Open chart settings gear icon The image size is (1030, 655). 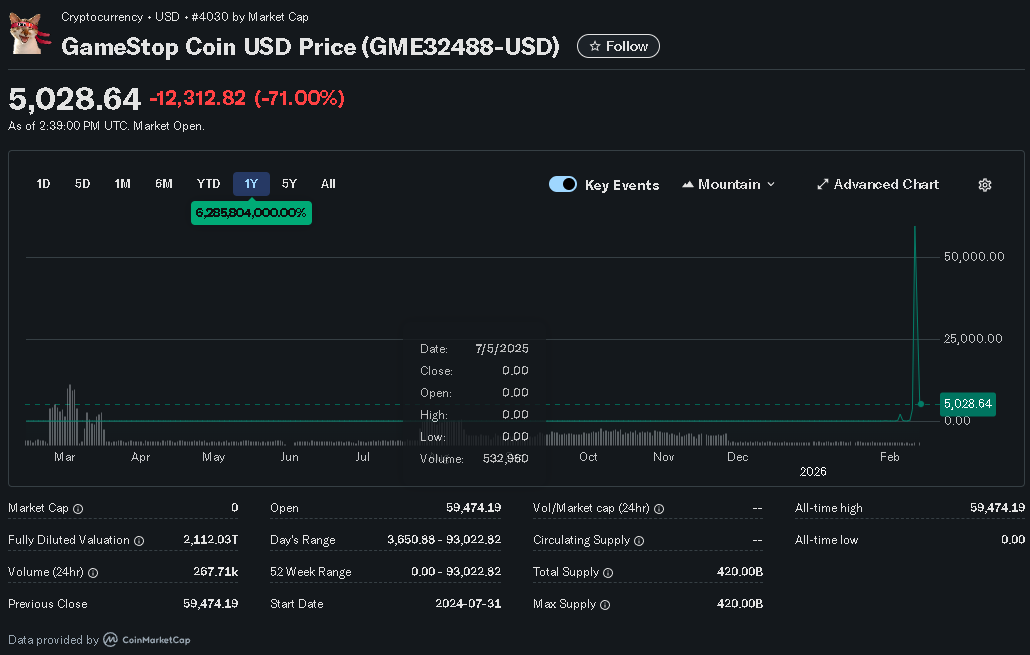click(x=984, y=185)
